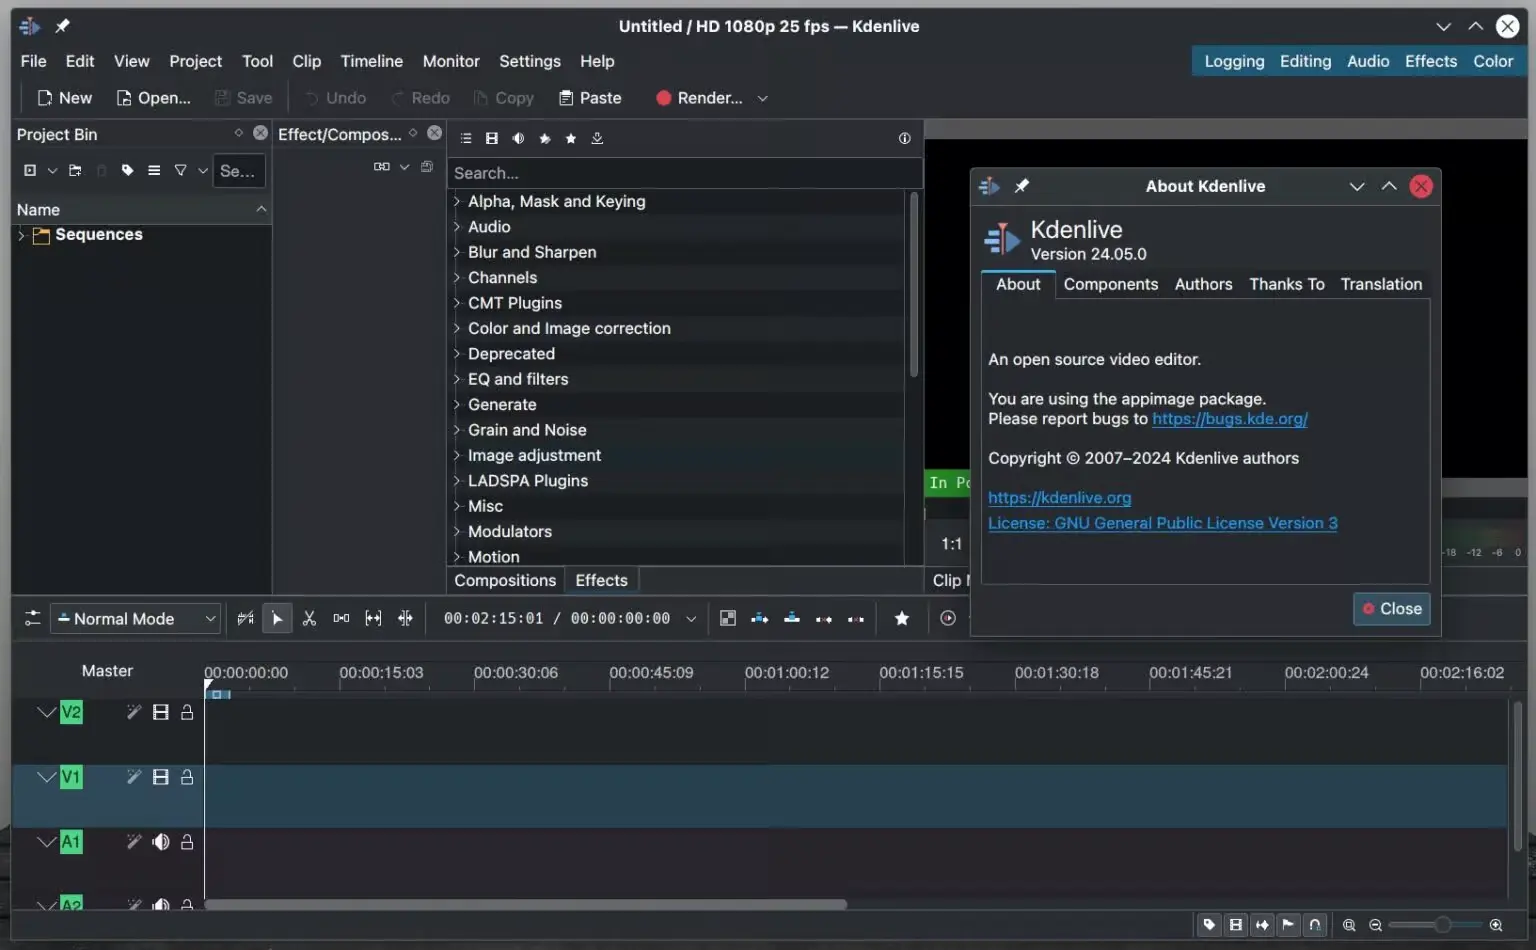Download new effects from the effects panel

597,138
